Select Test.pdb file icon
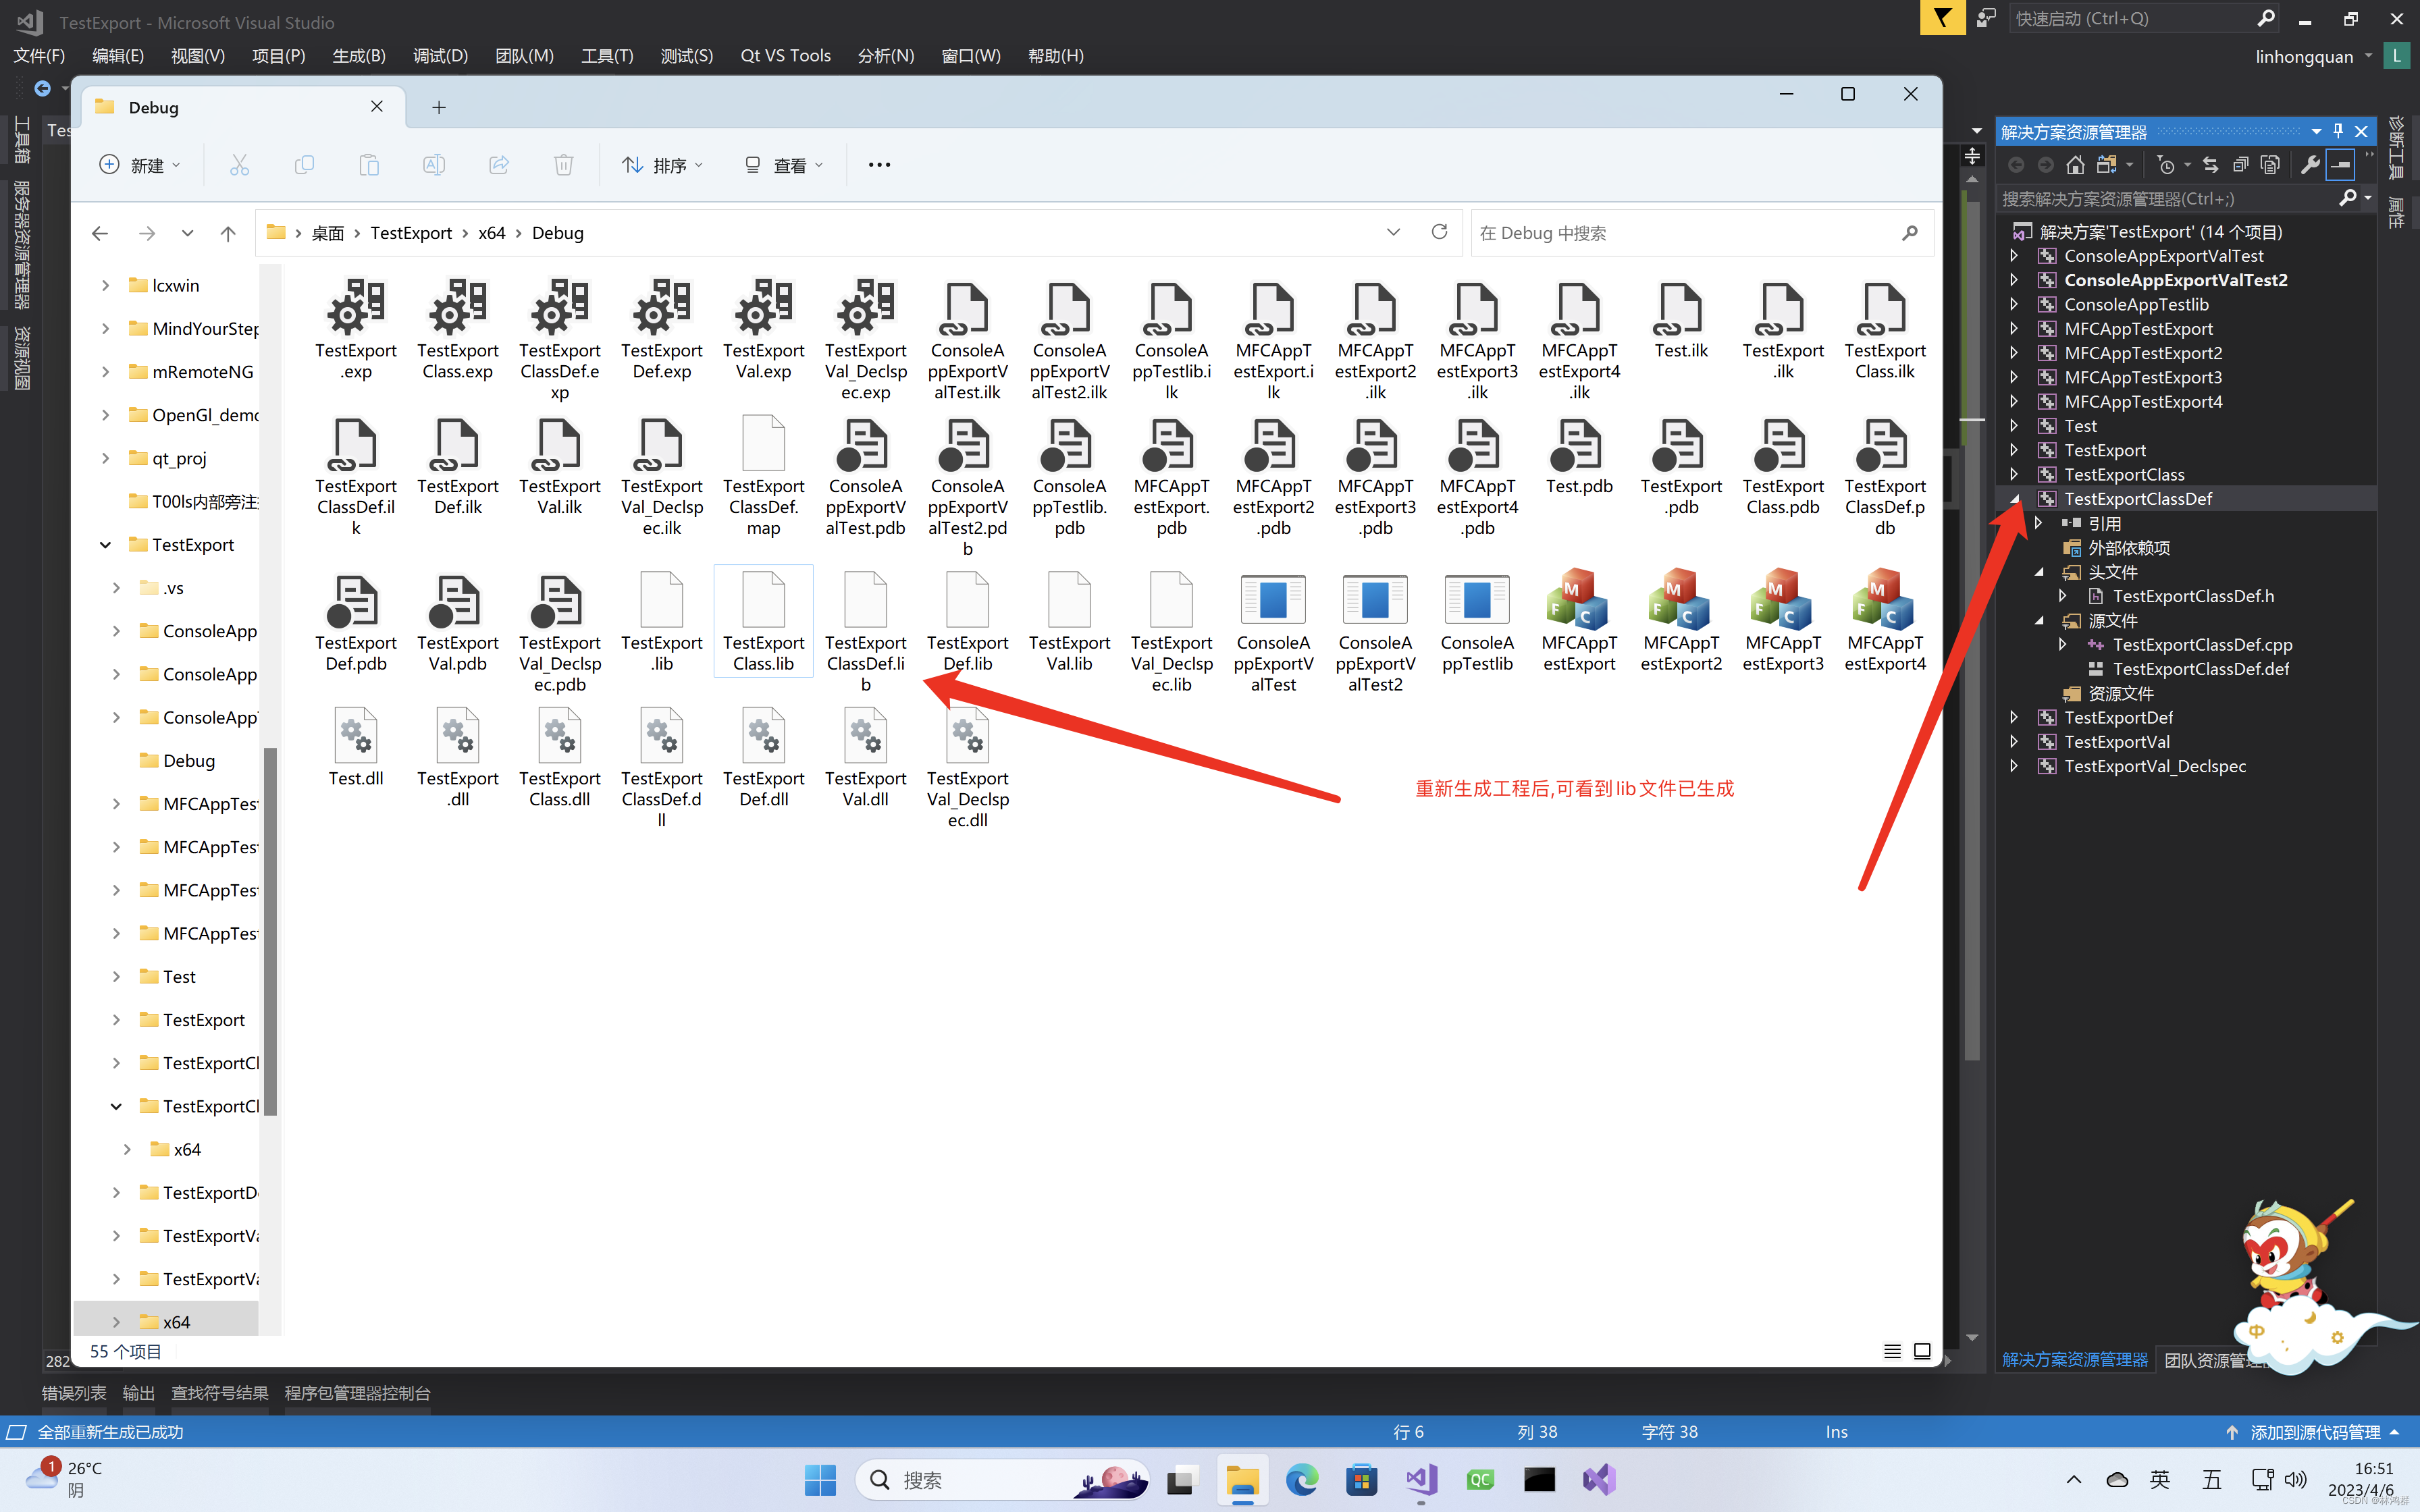 click(1579, 445)
